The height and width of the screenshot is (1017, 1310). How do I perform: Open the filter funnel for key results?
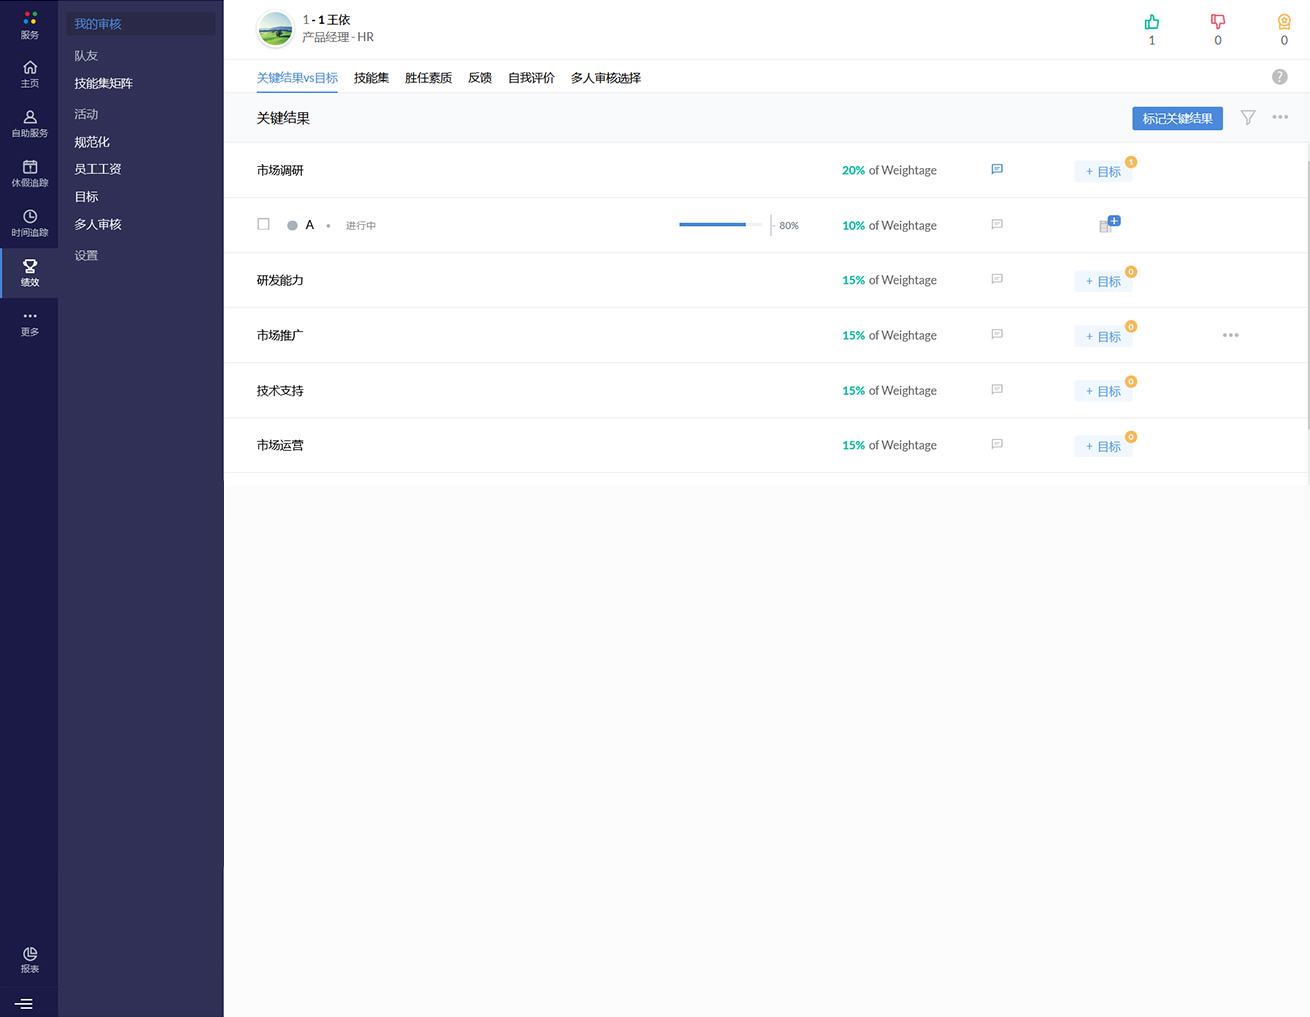[x=1248, y=118]
